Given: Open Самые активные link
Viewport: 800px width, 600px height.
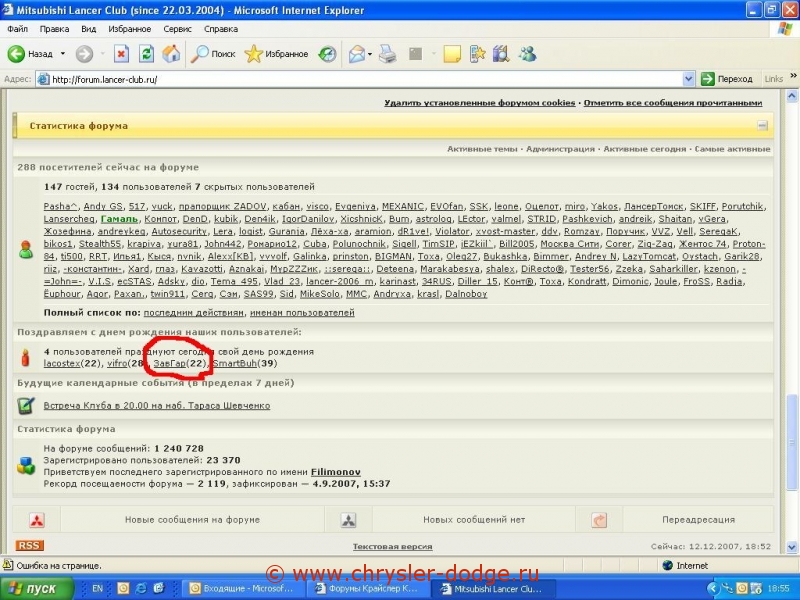Looking at the screenshot, I should click(x=732, y=149).
